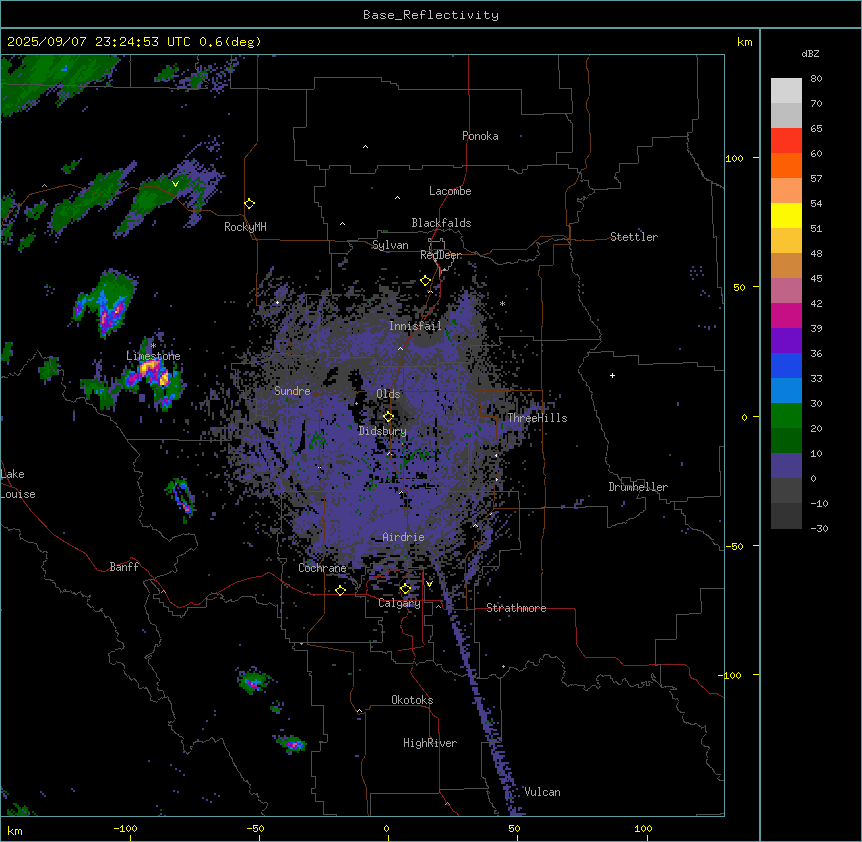Click the yellow v marker in the green echo northwest of RockyMH
This screenshot has width=862, height=842.
pyautogui.click(x=175, y=184)
